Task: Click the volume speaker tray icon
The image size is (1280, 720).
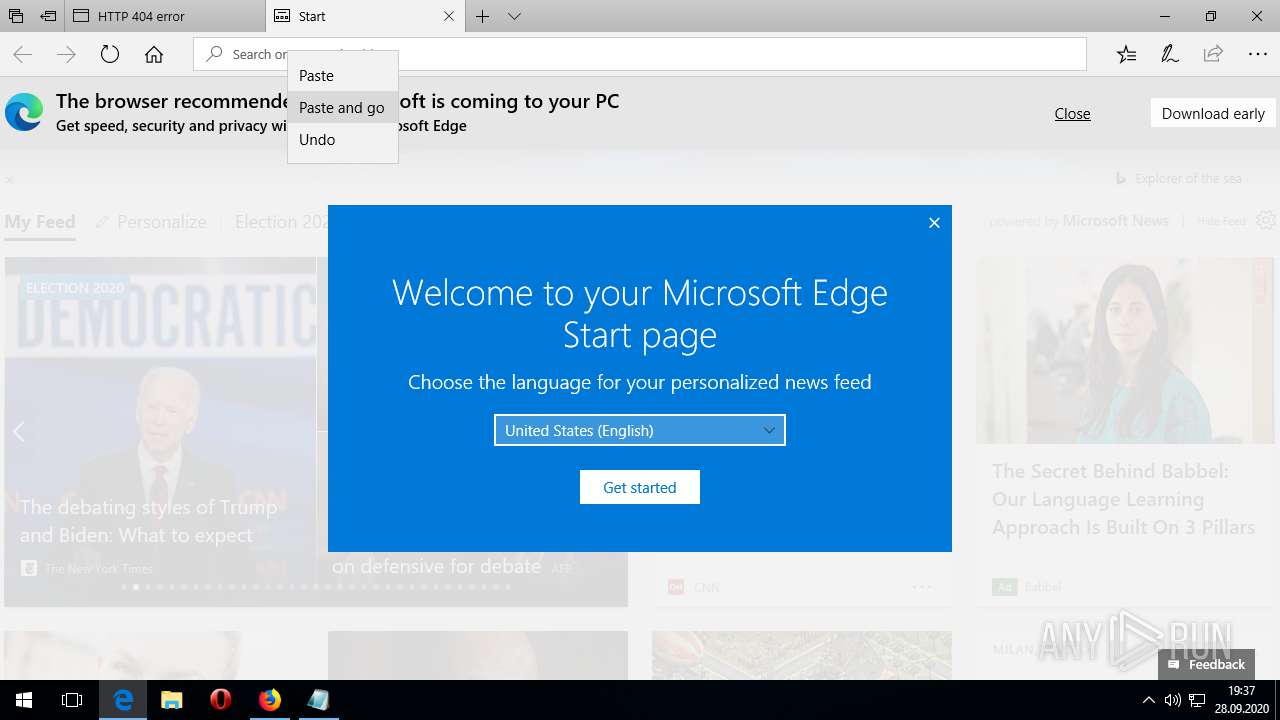Action: tap(1172, 700)
